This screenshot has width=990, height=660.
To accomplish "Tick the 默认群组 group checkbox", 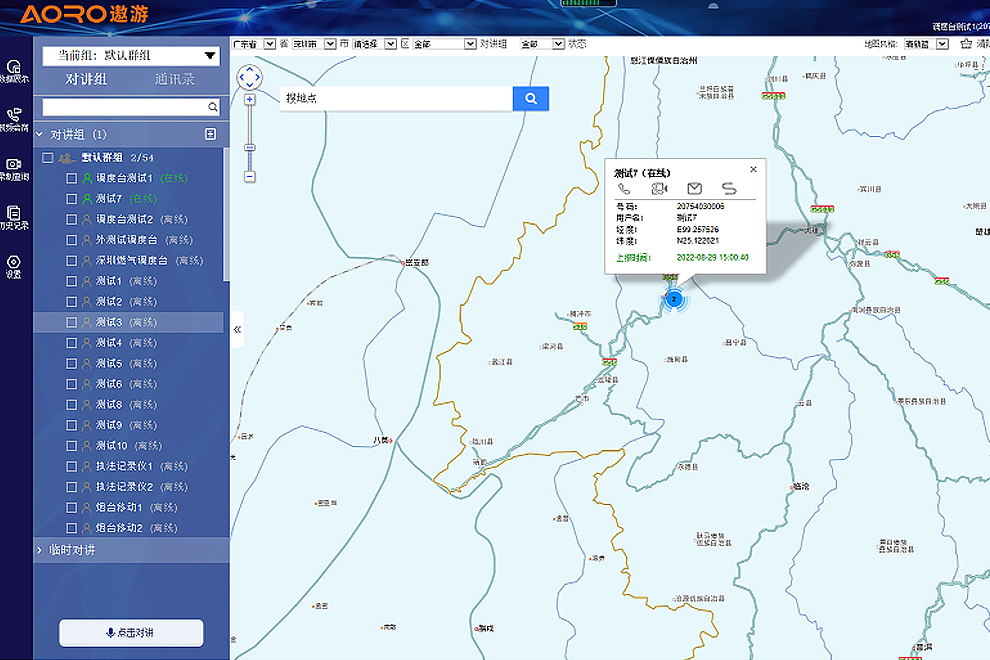I will (48, 157).
